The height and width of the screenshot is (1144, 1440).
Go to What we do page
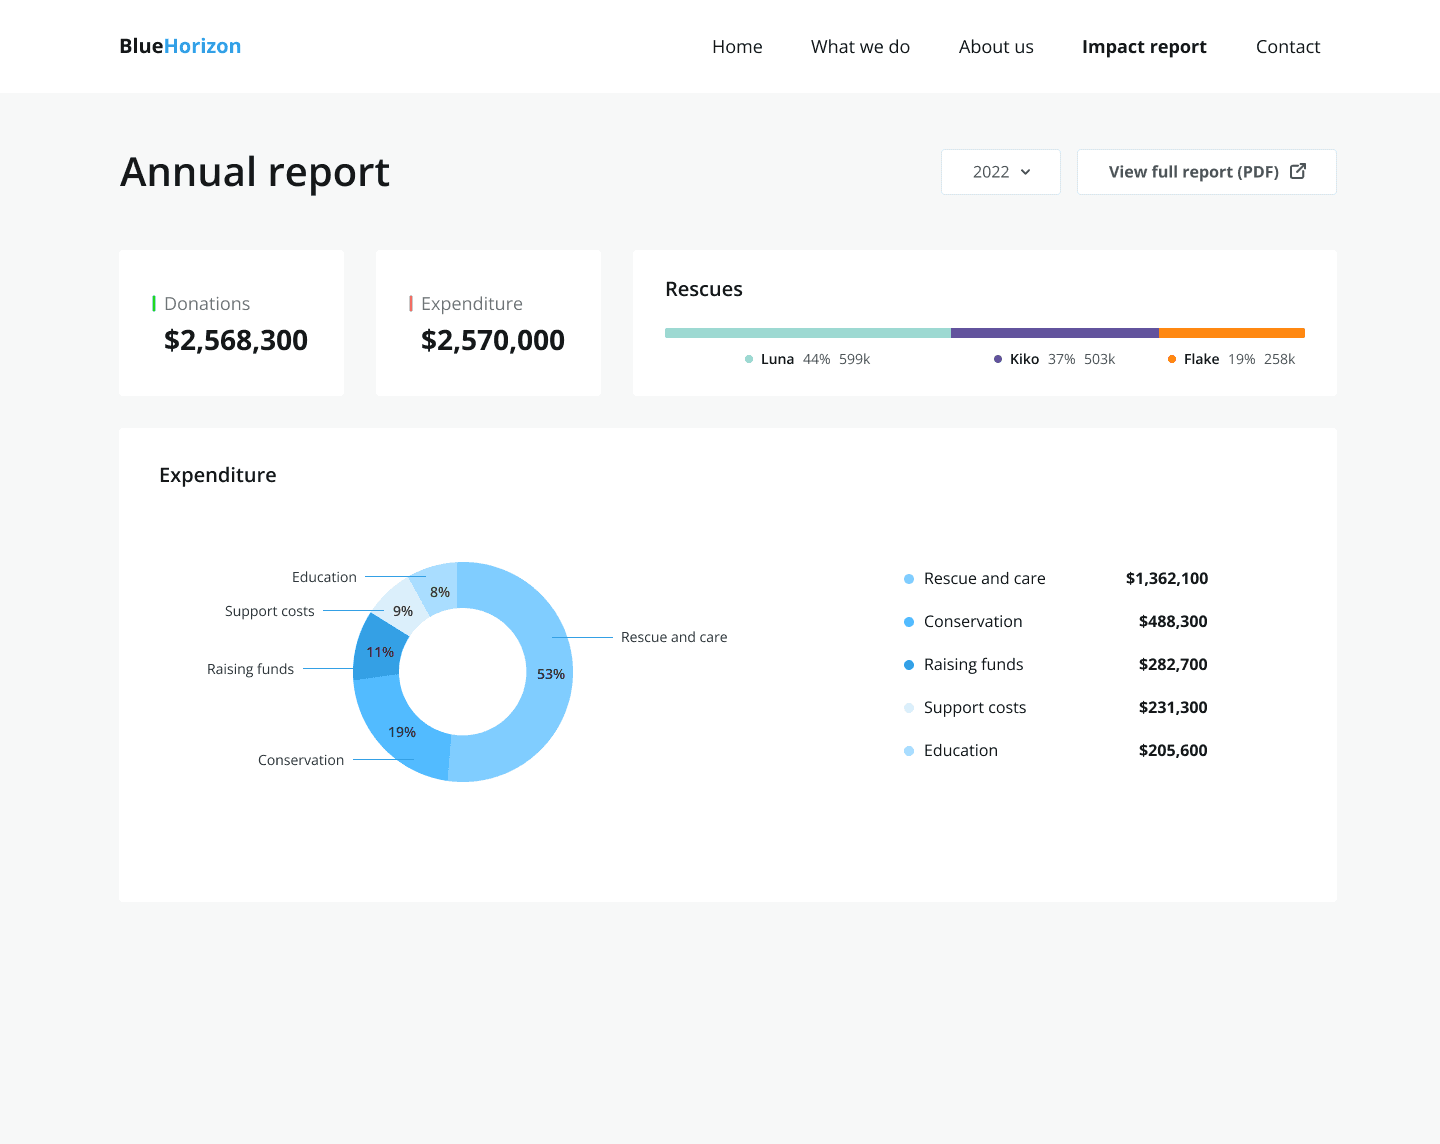(860, 47)
